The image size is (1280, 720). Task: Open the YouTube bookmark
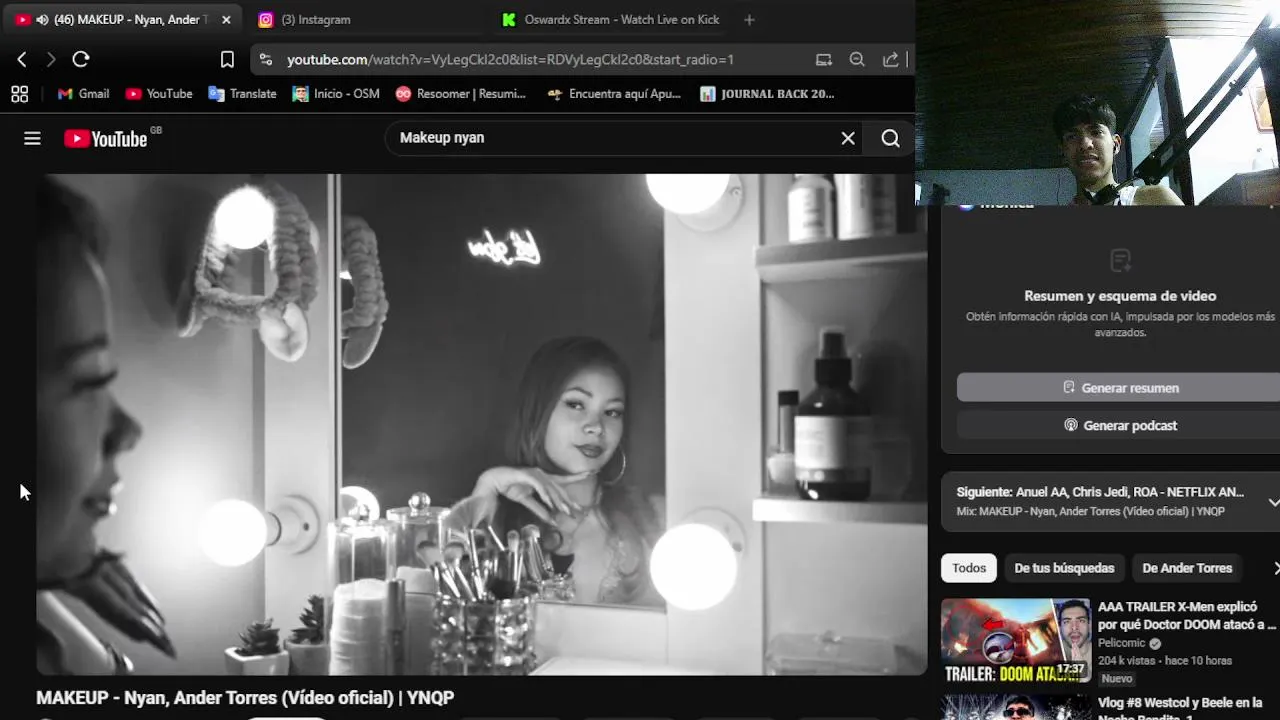coord(159,94)
